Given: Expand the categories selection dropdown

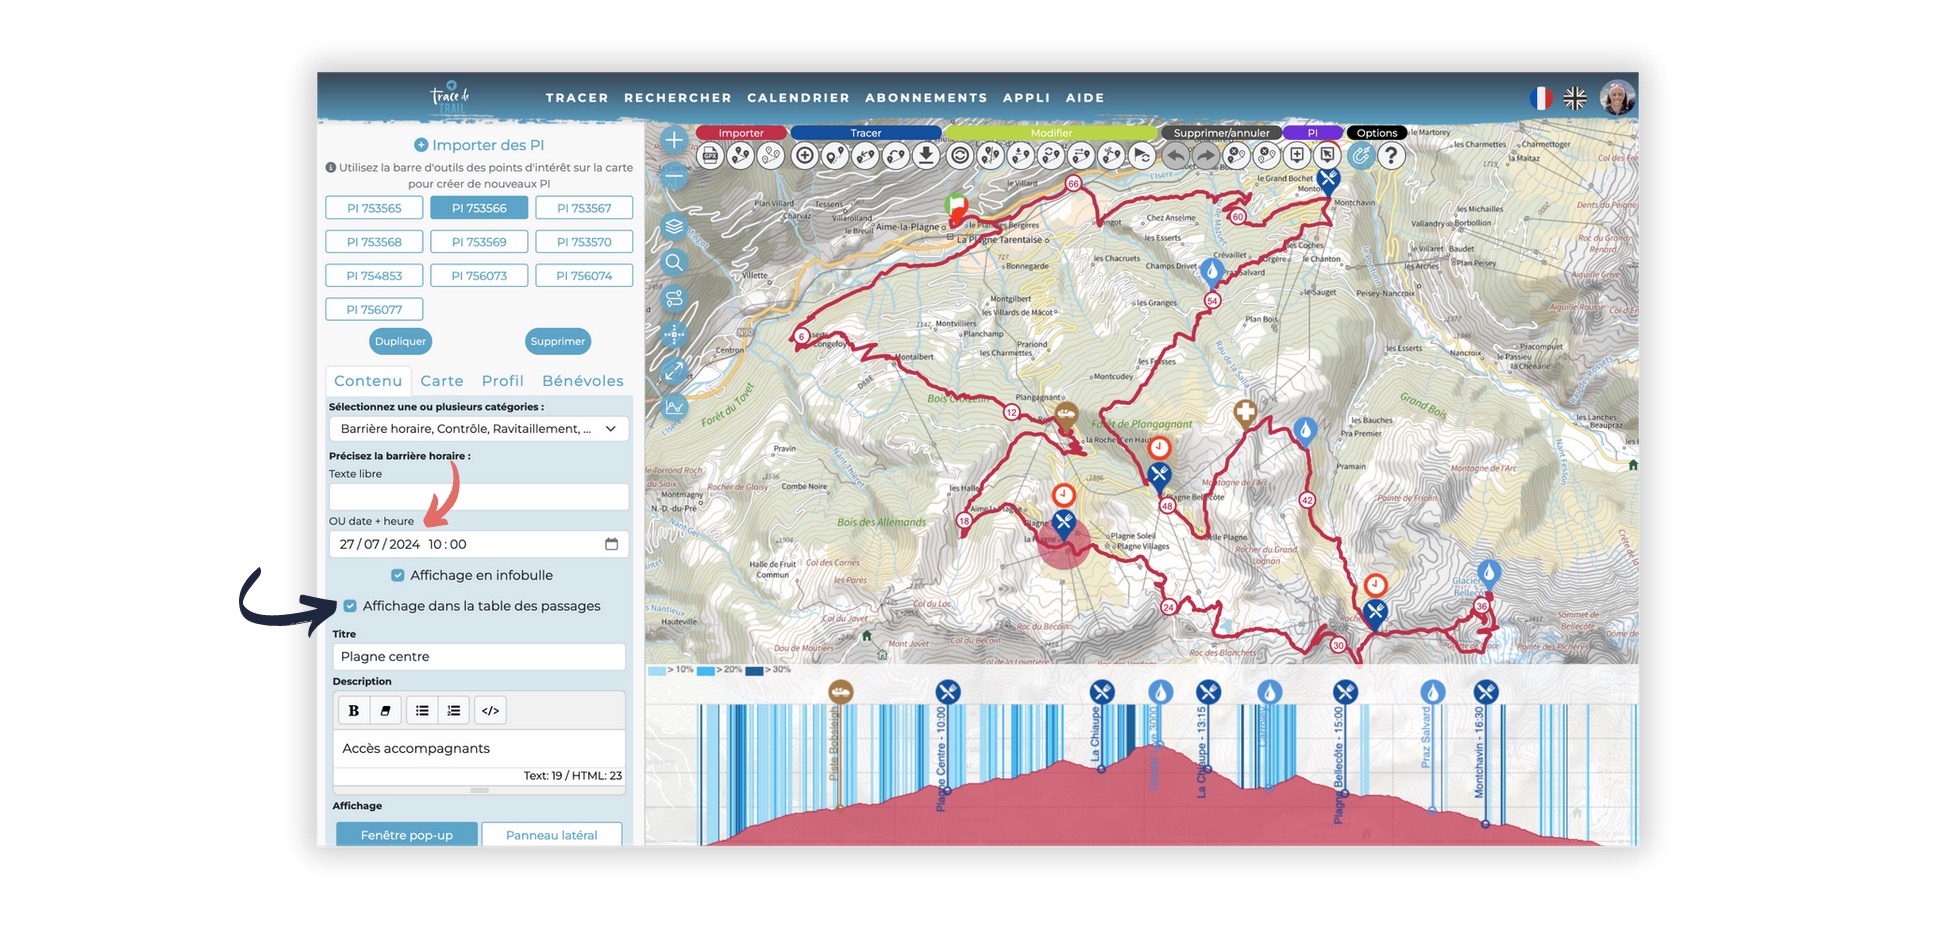Looking at the screenshot, I should 610,429.
